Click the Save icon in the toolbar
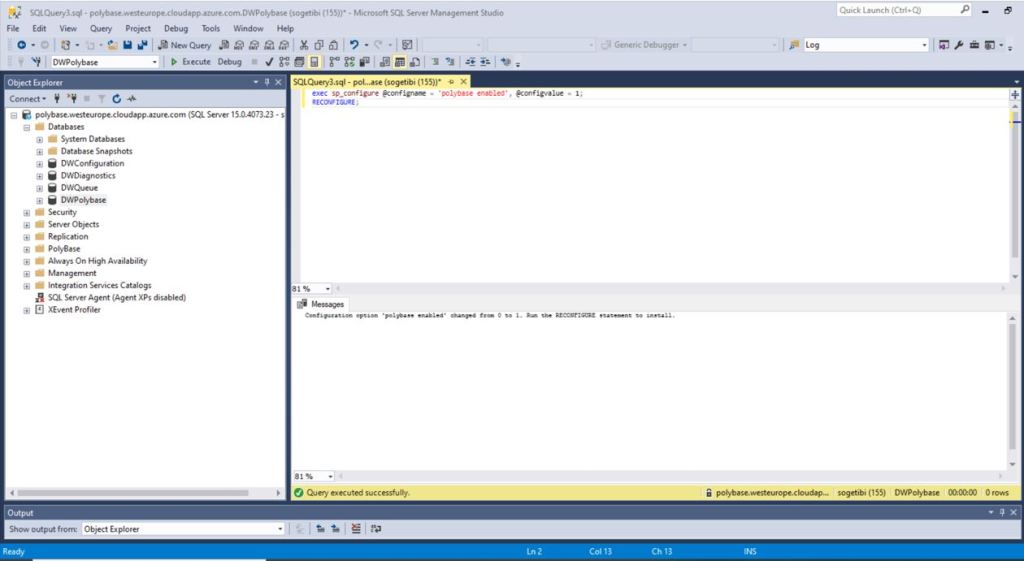The width and height of the screenshot is (1024, 561). coord(128,45)
